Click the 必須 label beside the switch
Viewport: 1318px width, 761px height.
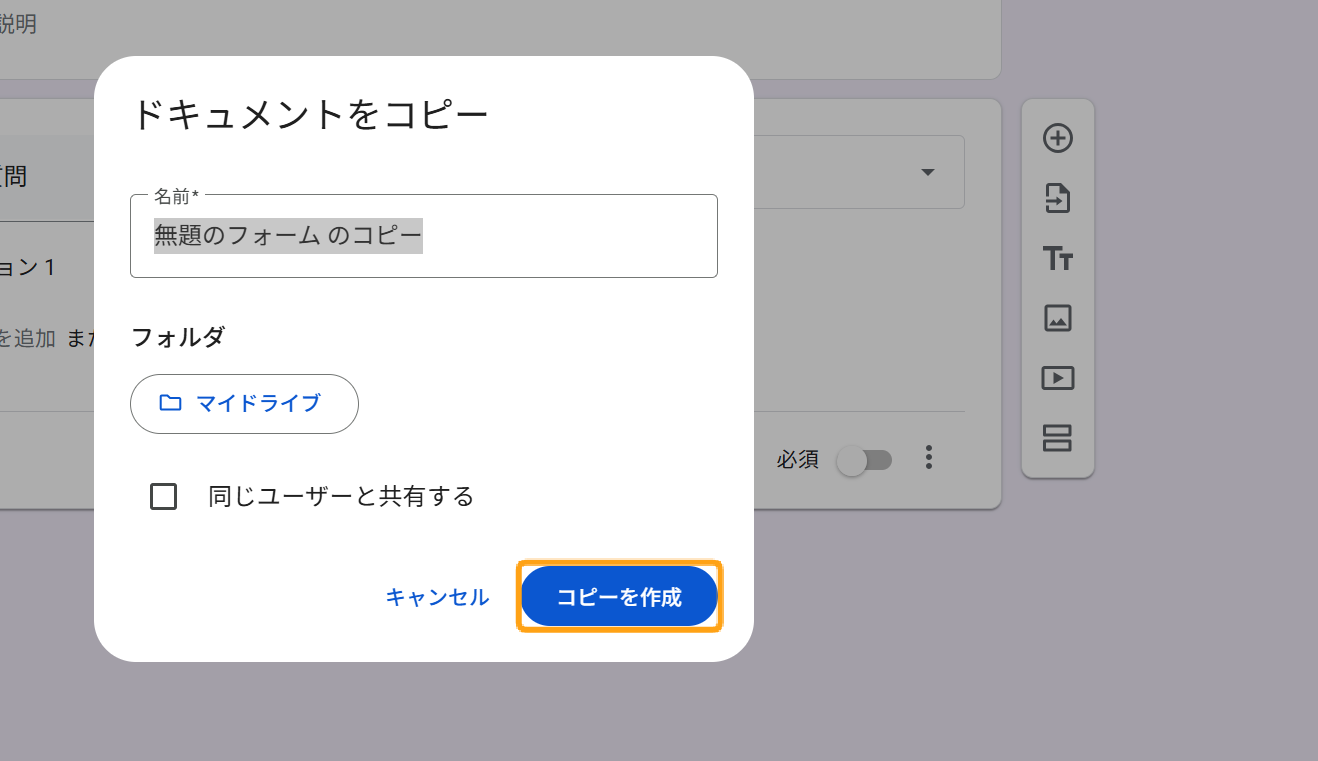tap(797, 460)
